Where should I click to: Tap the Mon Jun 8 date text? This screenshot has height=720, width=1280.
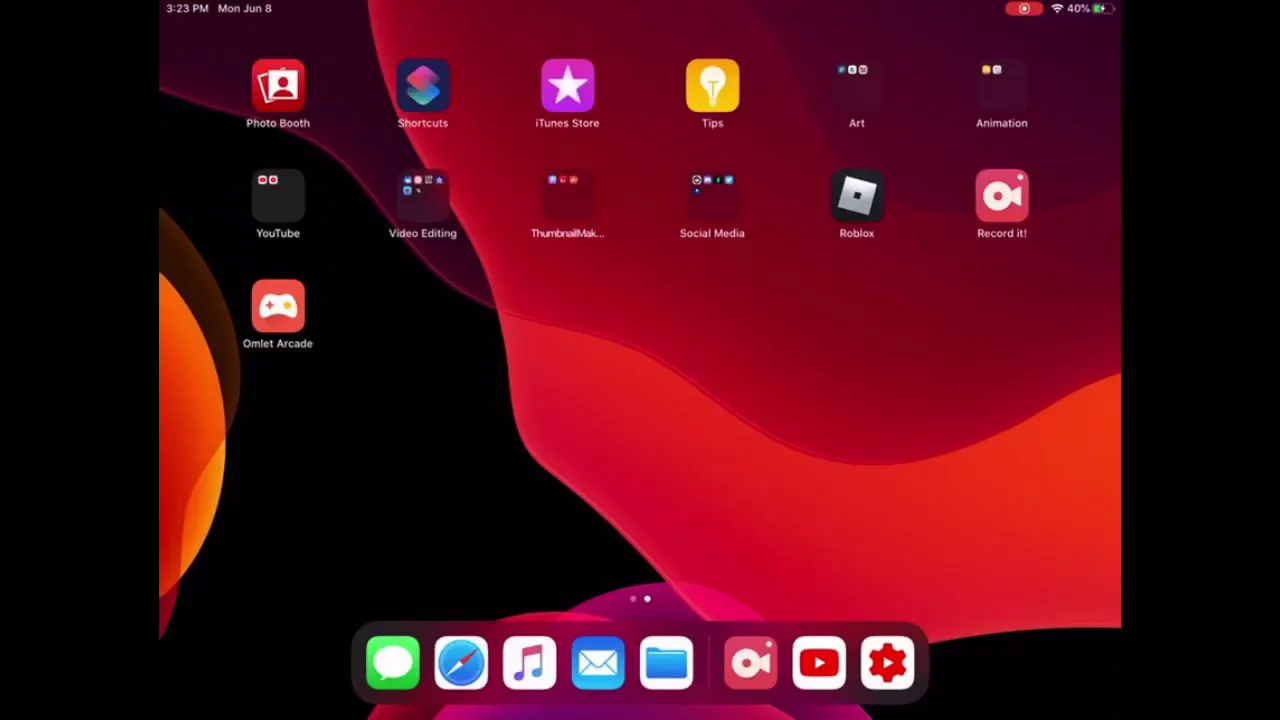(x=244, y=8)
